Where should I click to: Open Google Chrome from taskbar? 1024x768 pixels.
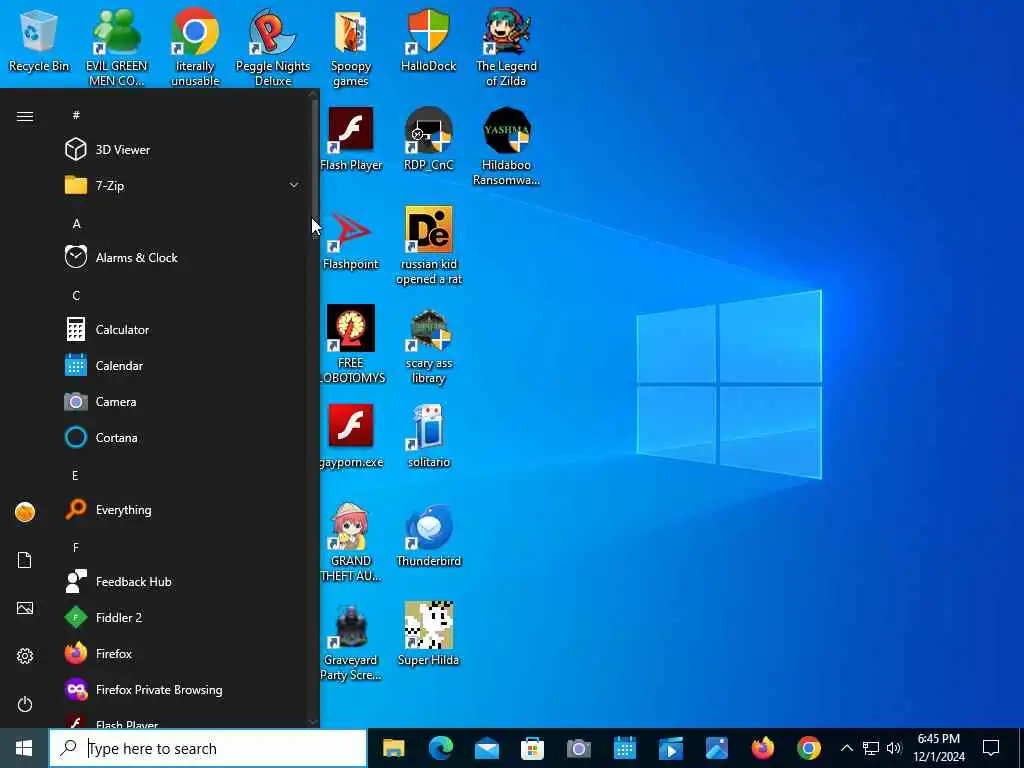[808, 748]
